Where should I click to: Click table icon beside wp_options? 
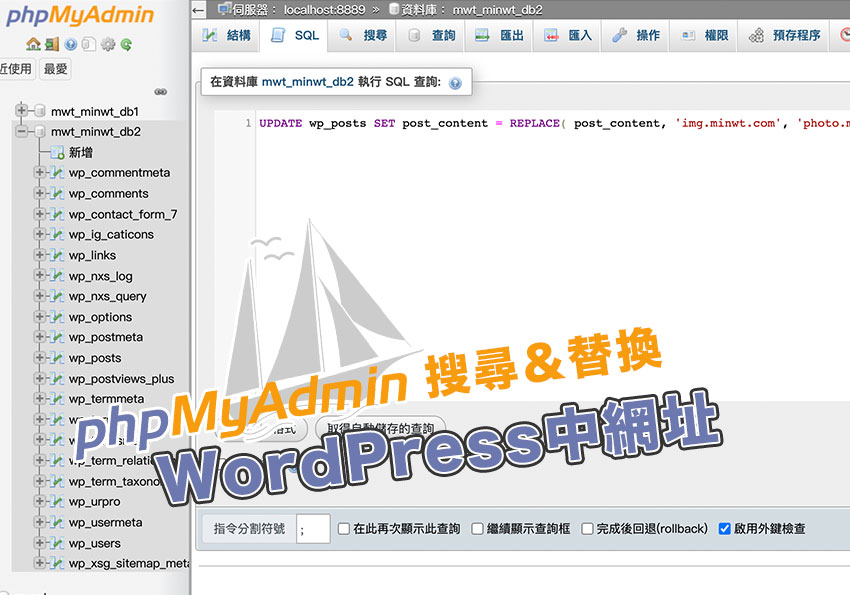tap(57, 317)
